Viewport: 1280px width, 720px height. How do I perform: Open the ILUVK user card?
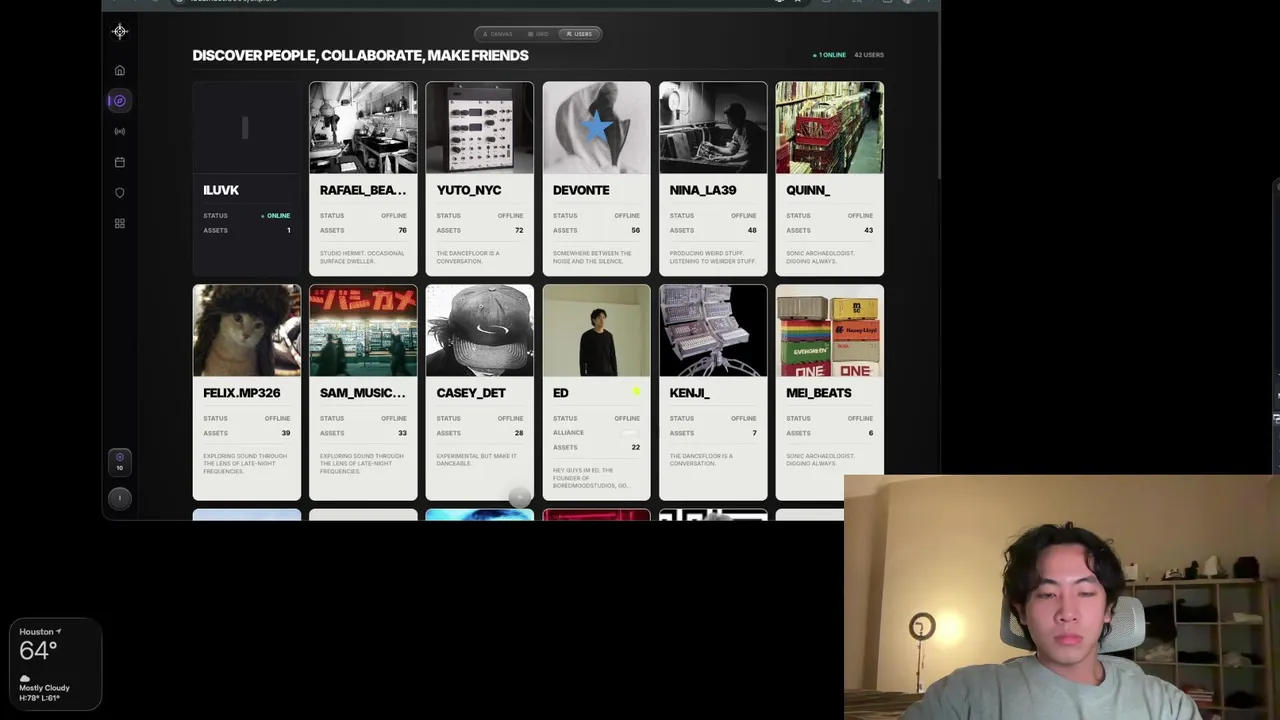click(246, 178)
